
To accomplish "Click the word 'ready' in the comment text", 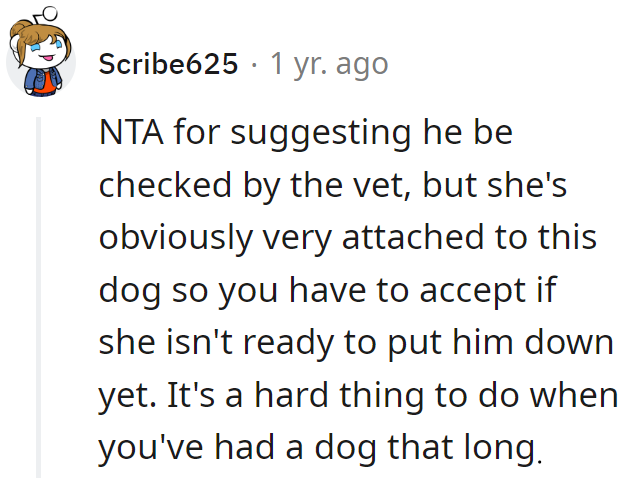I will tap(288, 344).
